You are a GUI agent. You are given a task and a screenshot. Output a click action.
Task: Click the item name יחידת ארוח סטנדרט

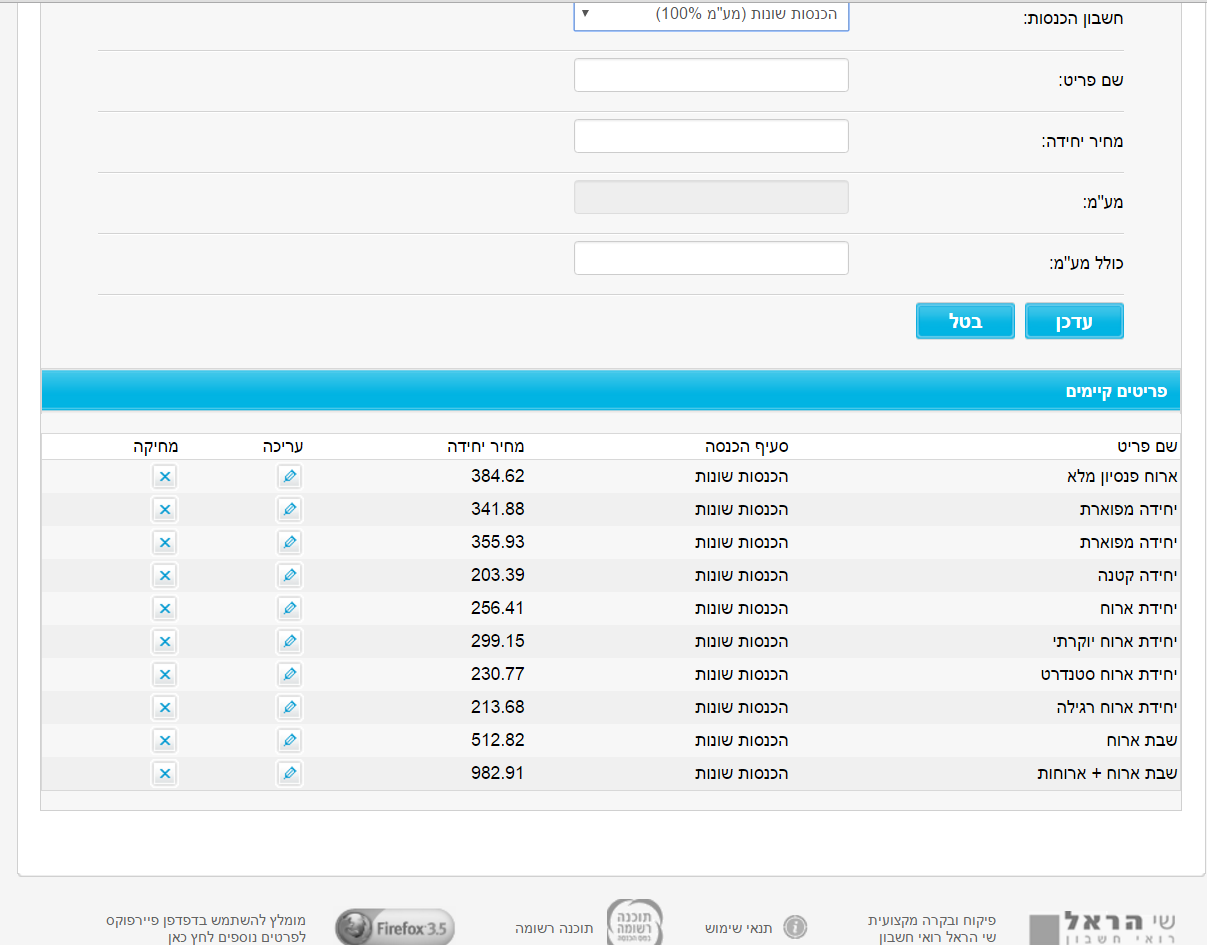click(1110, 675)
